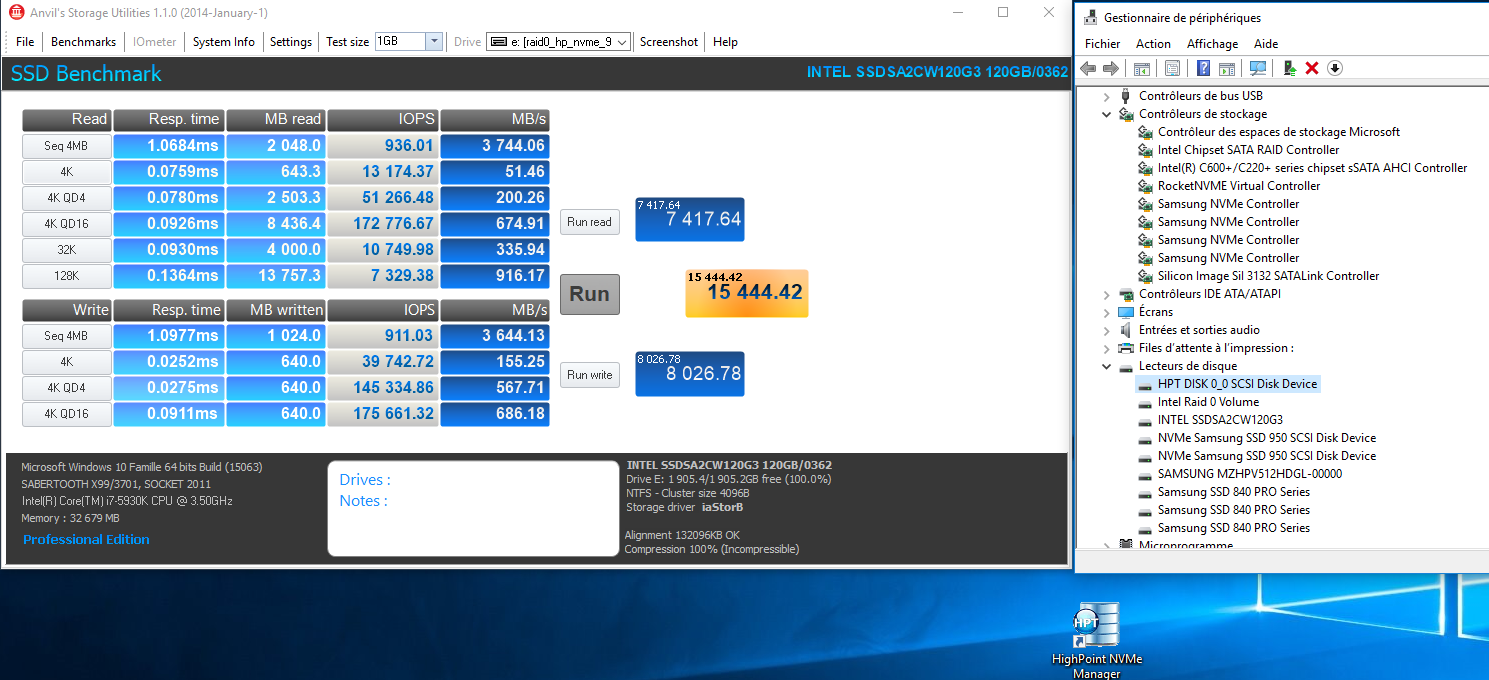Click the Anvil's Storage Utilities title bar icon

[x=17, y=13]
